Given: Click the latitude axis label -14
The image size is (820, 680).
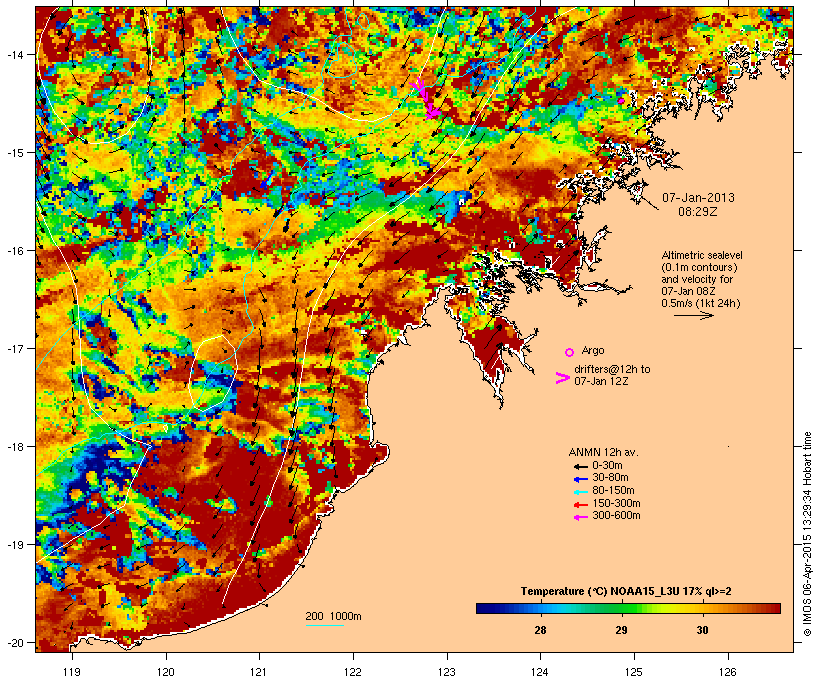Looking at the screenshot, I should [14, 54].
